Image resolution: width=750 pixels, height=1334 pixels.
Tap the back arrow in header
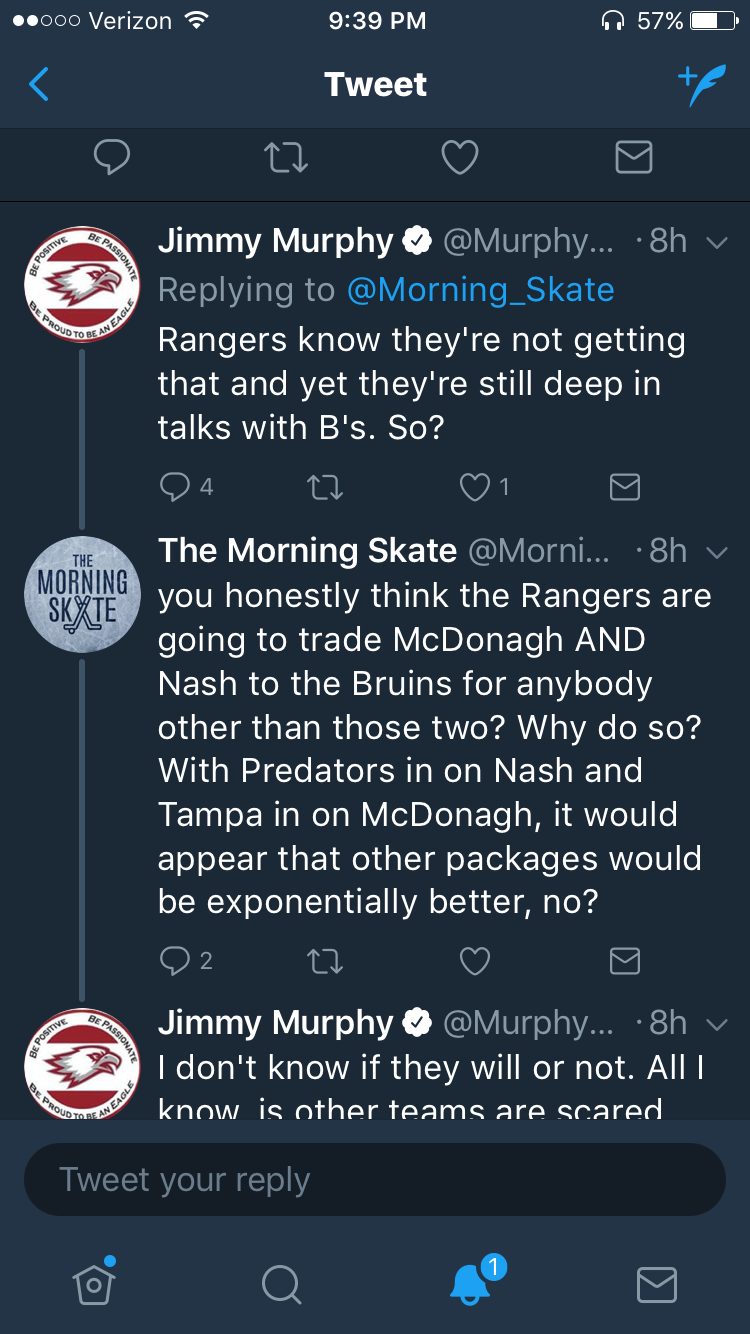[39, 85]
